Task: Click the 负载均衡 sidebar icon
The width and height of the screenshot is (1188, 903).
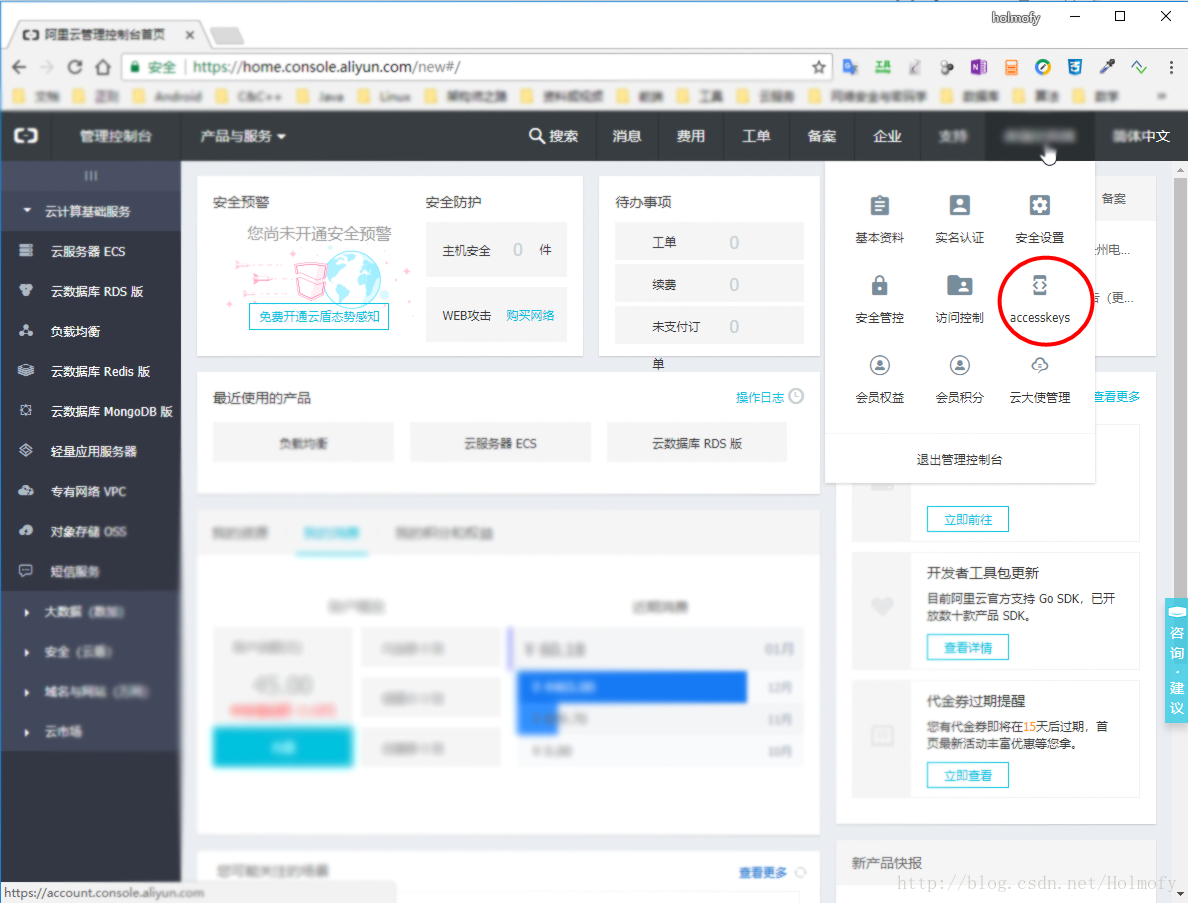Action: pos(26,330)
